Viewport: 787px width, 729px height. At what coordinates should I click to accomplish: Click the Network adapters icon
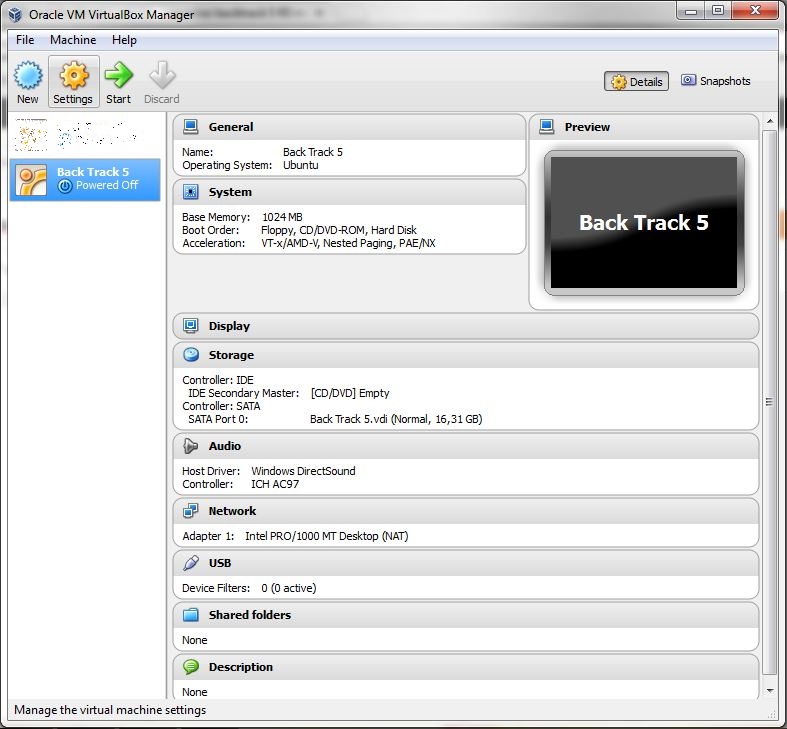point(191,511)
